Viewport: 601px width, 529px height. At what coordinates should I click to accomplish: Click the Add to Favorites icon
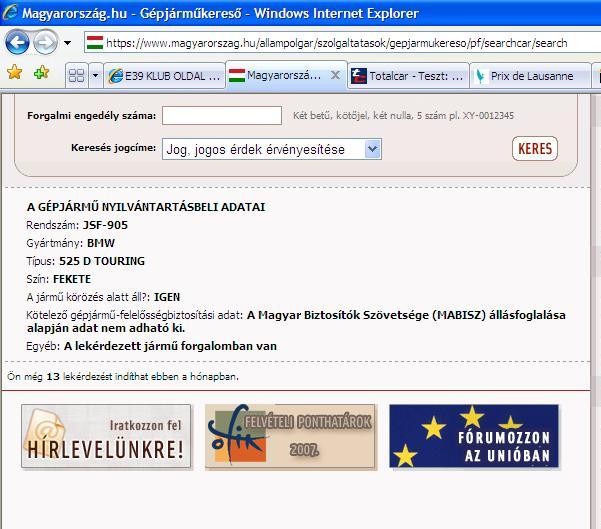[x=41, y=74]
